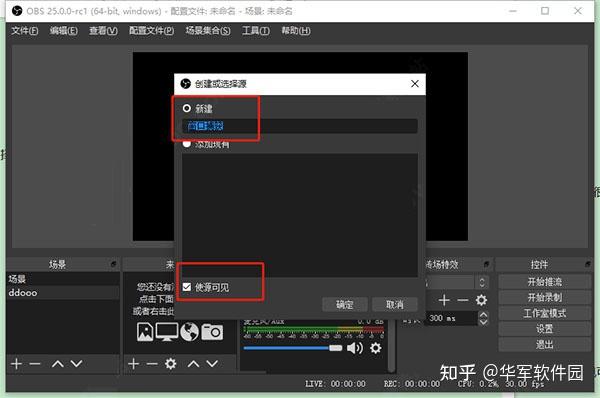Open audio mixer settings gear
The width and height of the screenshot is (600, 398).
376,348
